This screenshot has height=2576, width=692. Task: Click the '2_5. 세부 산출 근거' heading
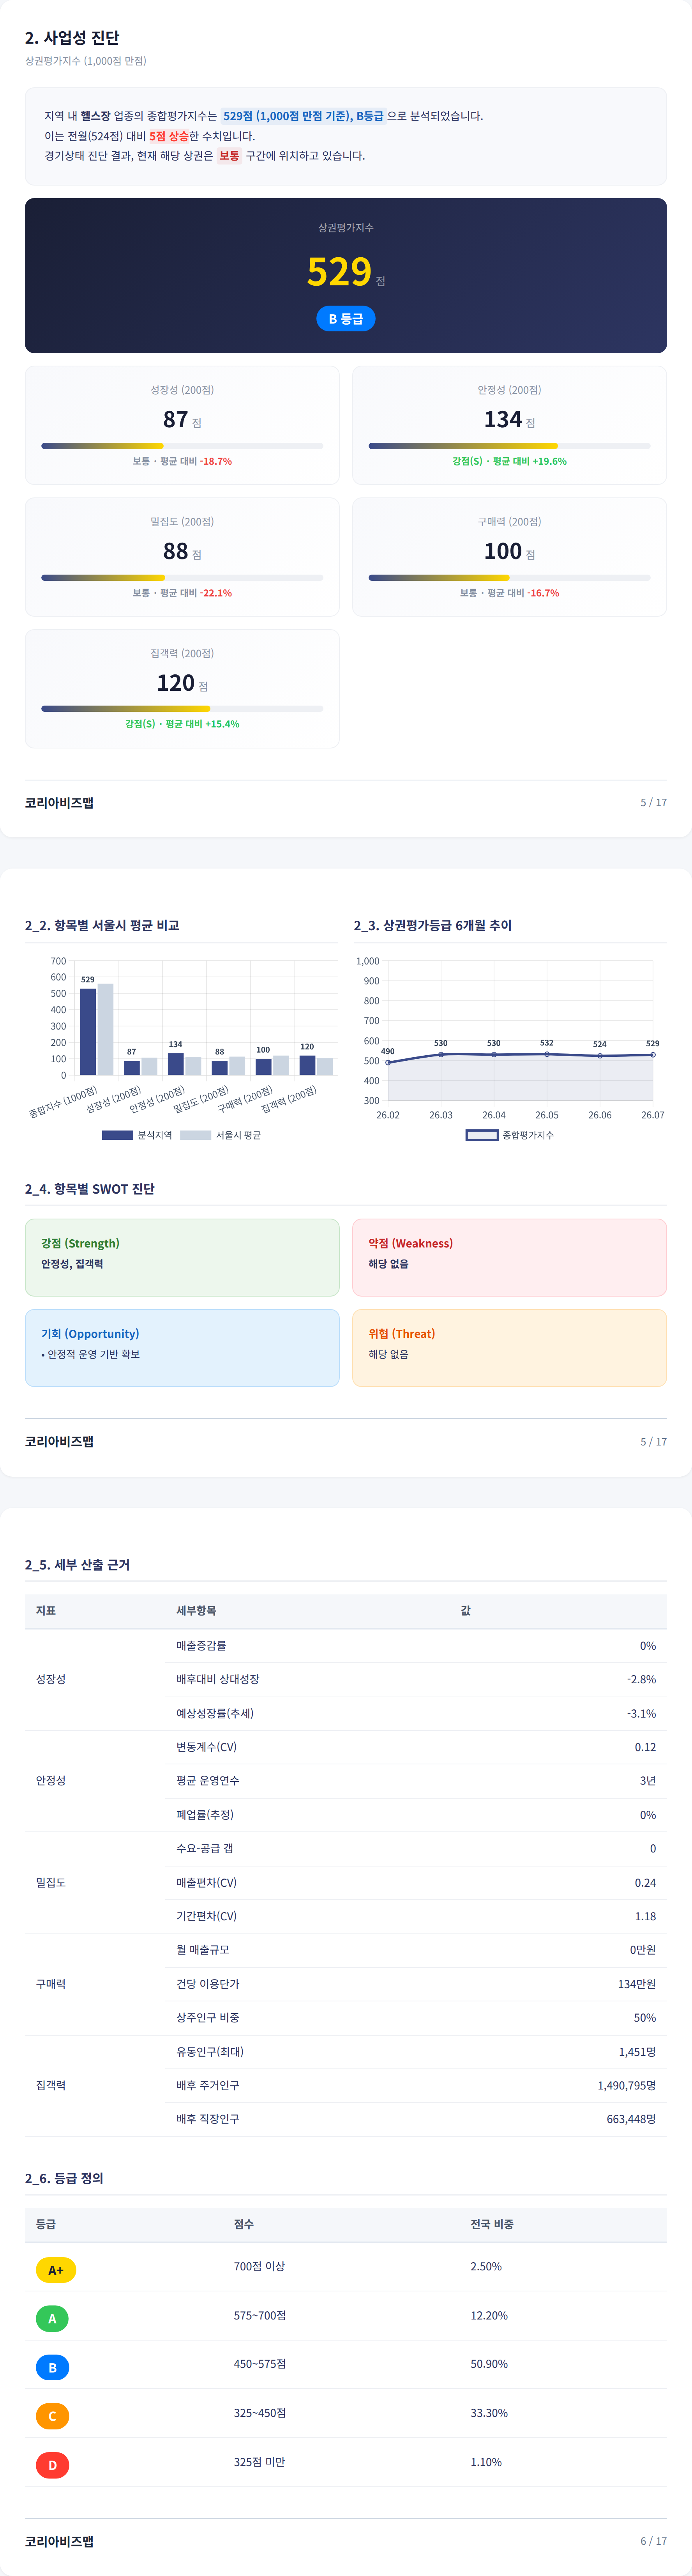coord(77,1565)
